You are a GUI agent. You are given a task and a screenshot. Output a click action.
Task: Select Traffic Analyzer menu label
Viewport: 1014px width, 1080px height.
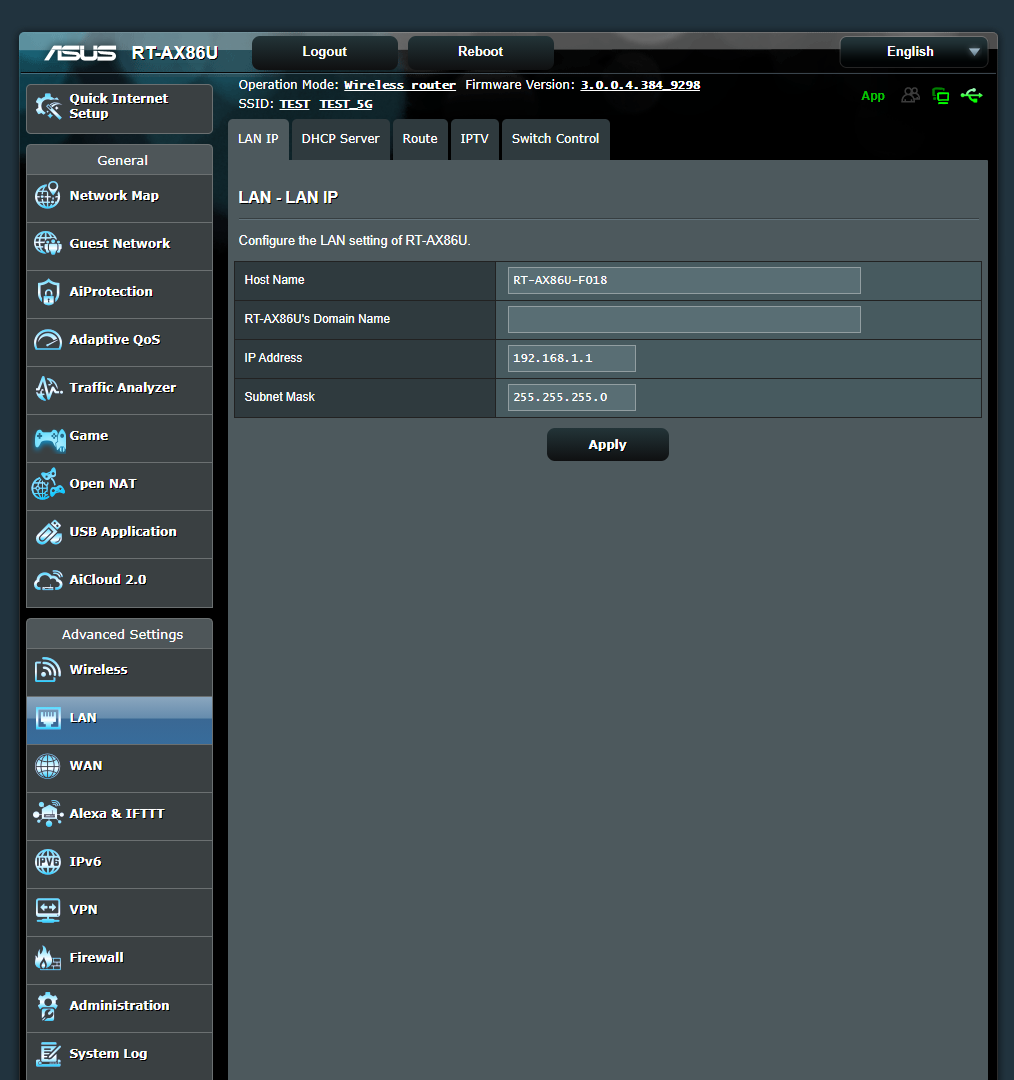coord(123,388)
